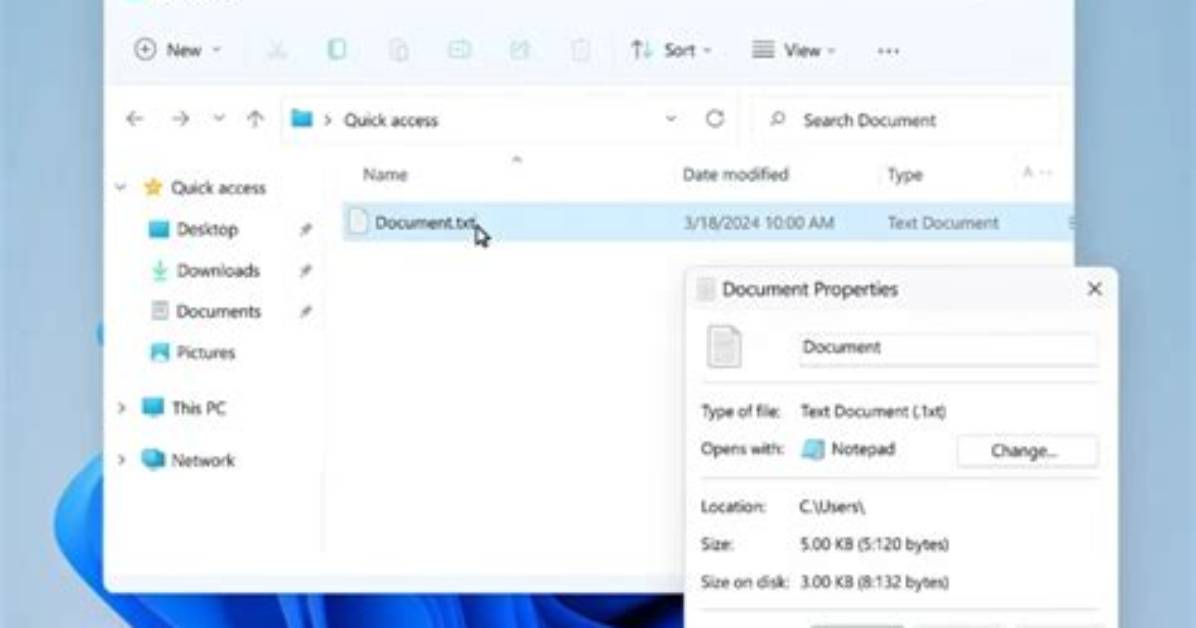Click the Paste icon in the toolbar
1196x628 pixels.
[398, 51]
